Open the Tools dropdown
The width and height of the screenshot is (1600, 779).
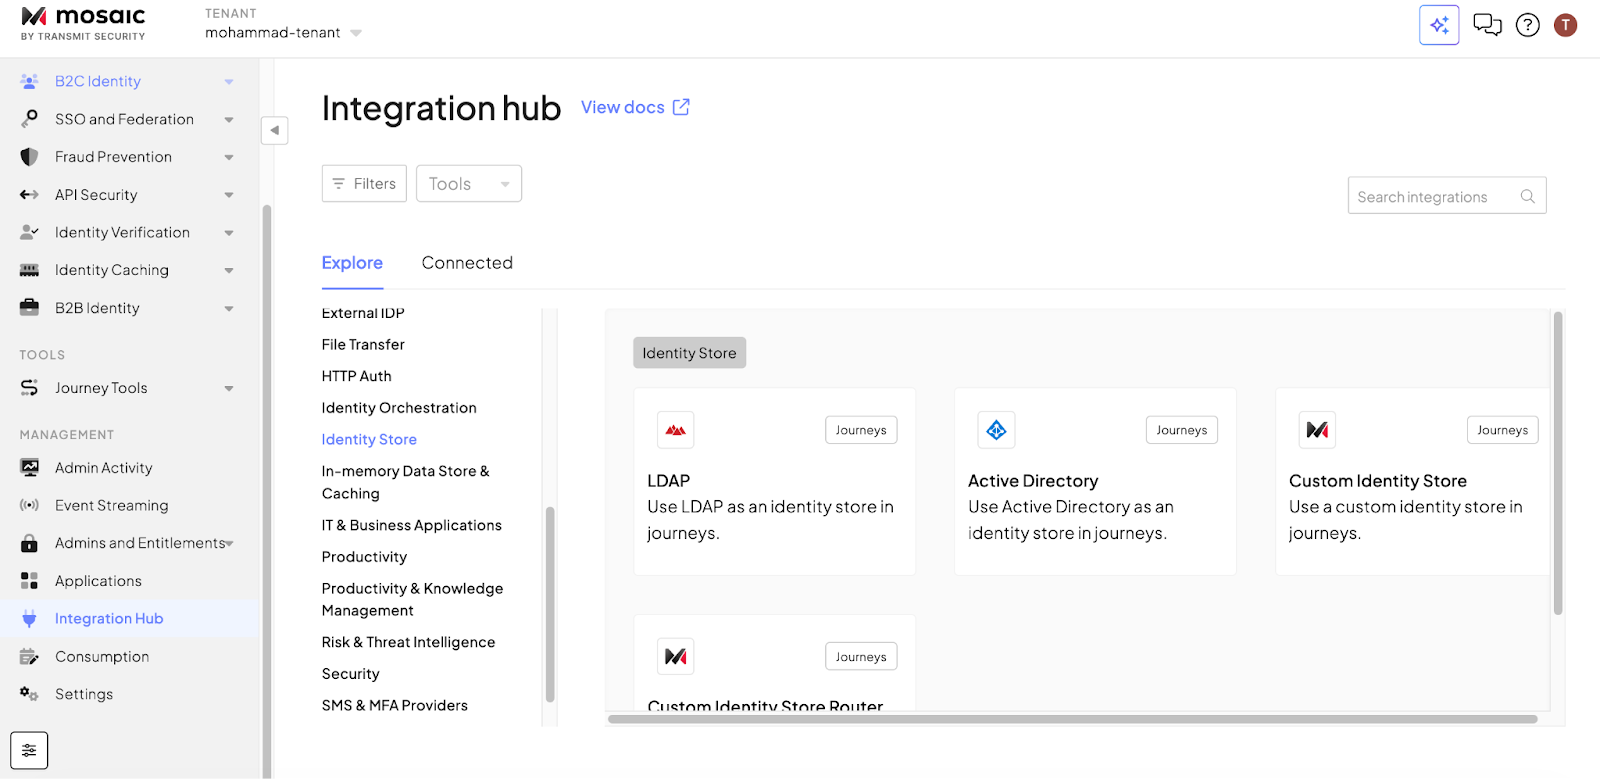pyautogui.click(x=468, y=184)
